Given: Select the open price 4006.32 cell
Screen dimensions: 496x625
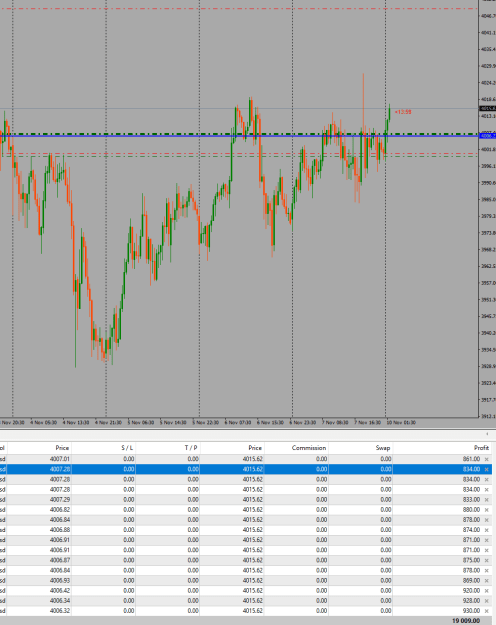Looking at the screenshot, I should pyautogui.click(x=60, y=611).
